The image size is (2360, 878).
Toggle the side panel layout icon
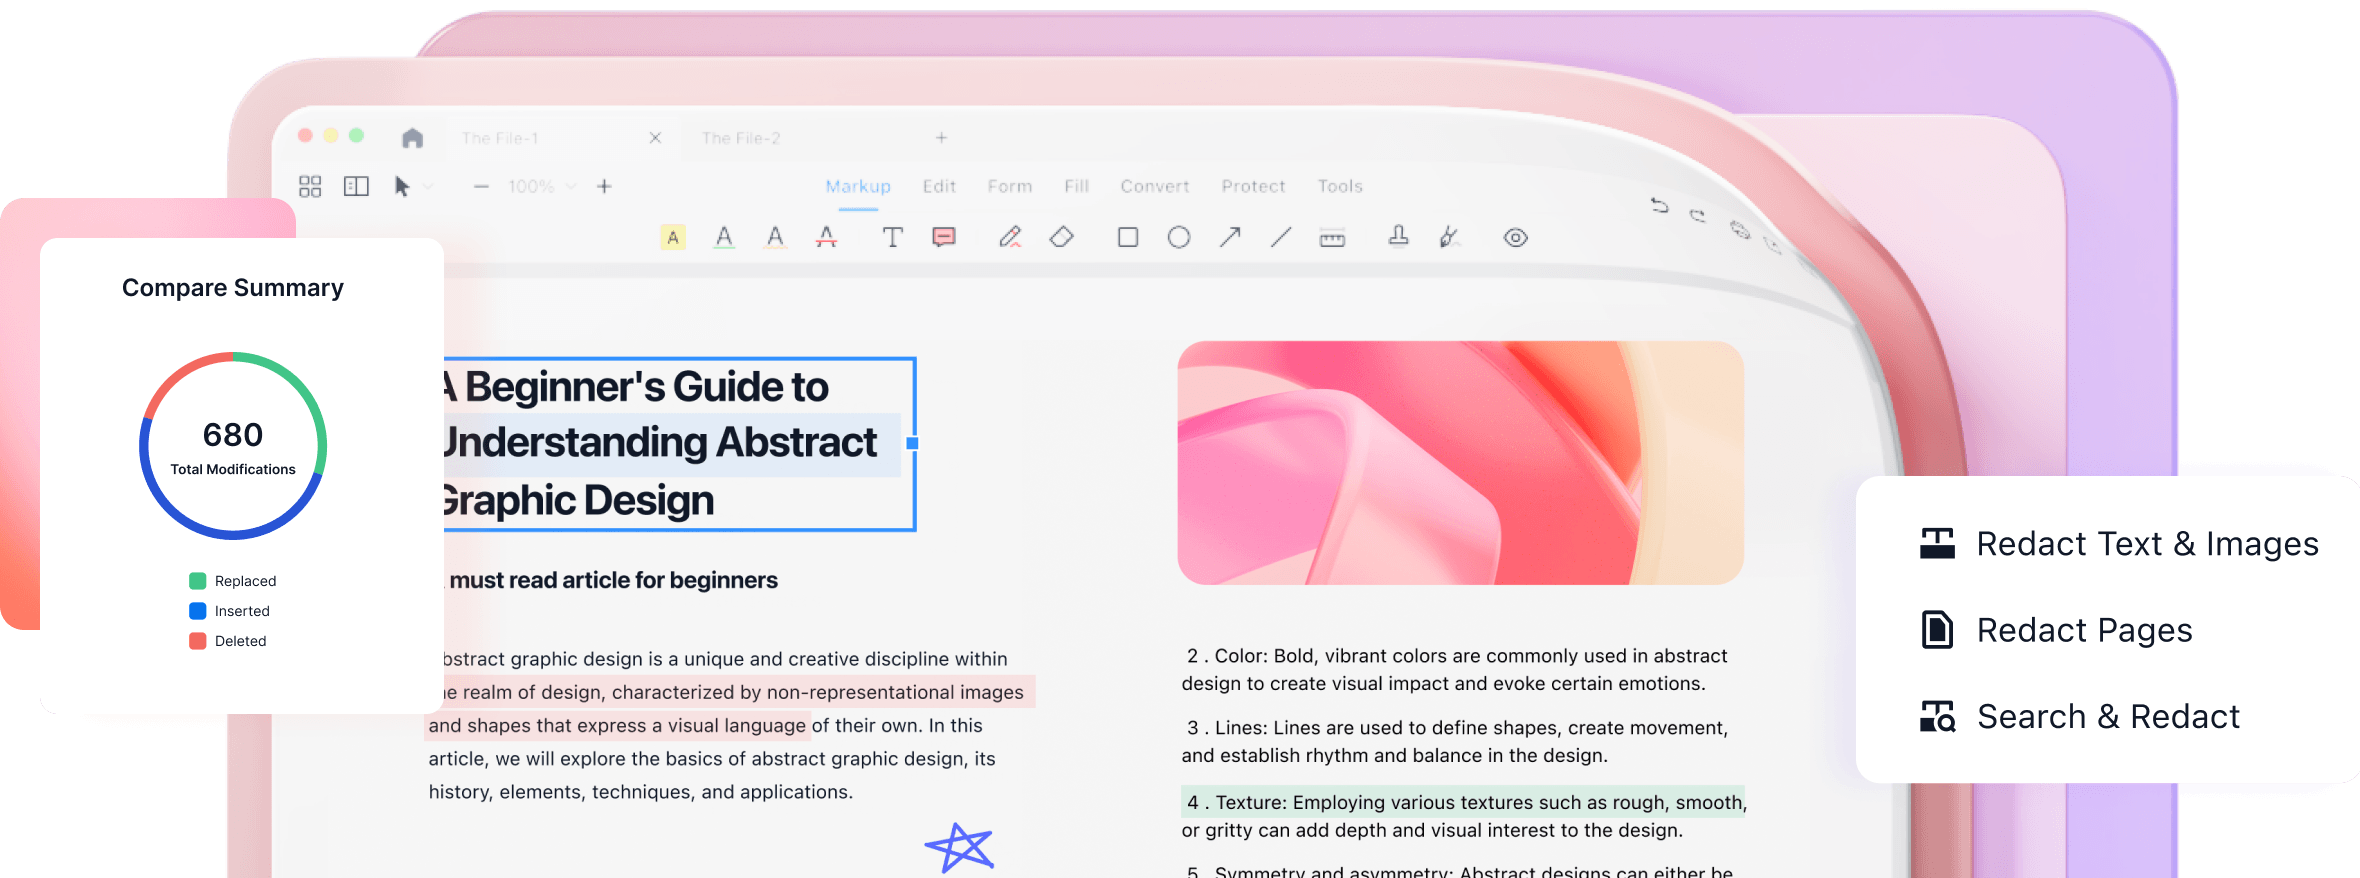click(356, 186)
